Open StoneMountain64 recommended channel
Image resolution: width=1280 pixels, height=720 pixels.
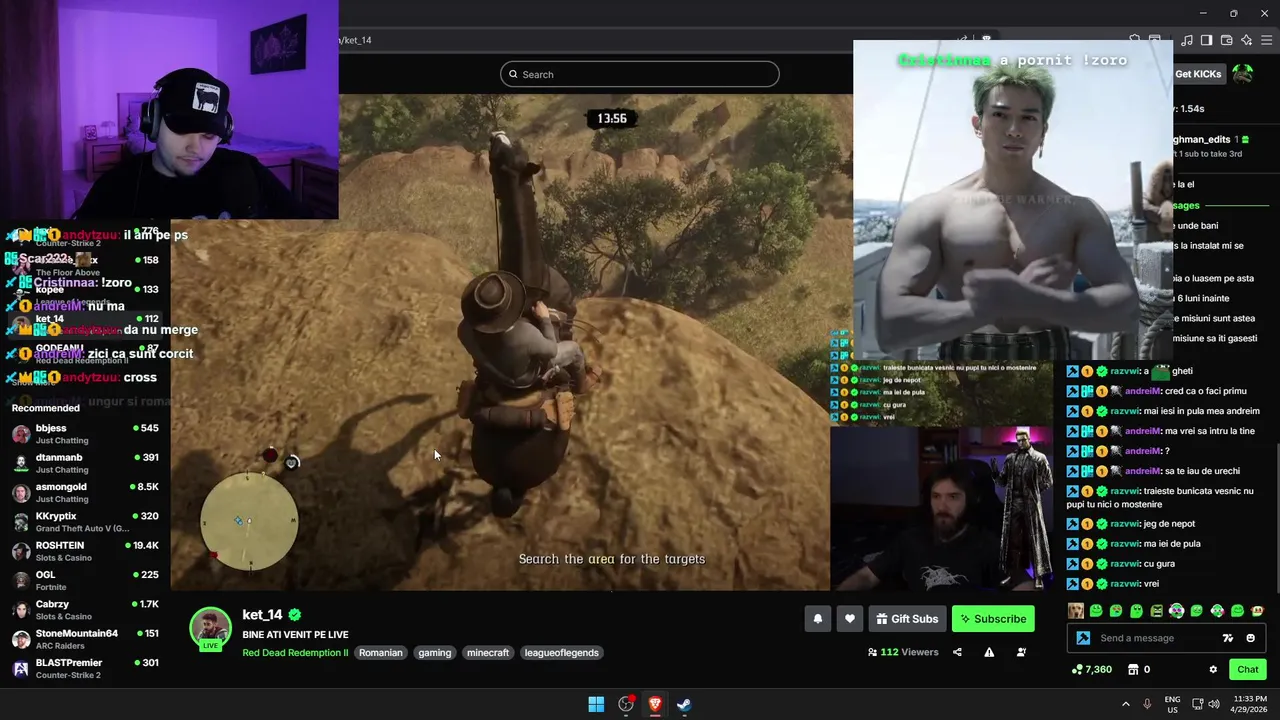[85, 639]
